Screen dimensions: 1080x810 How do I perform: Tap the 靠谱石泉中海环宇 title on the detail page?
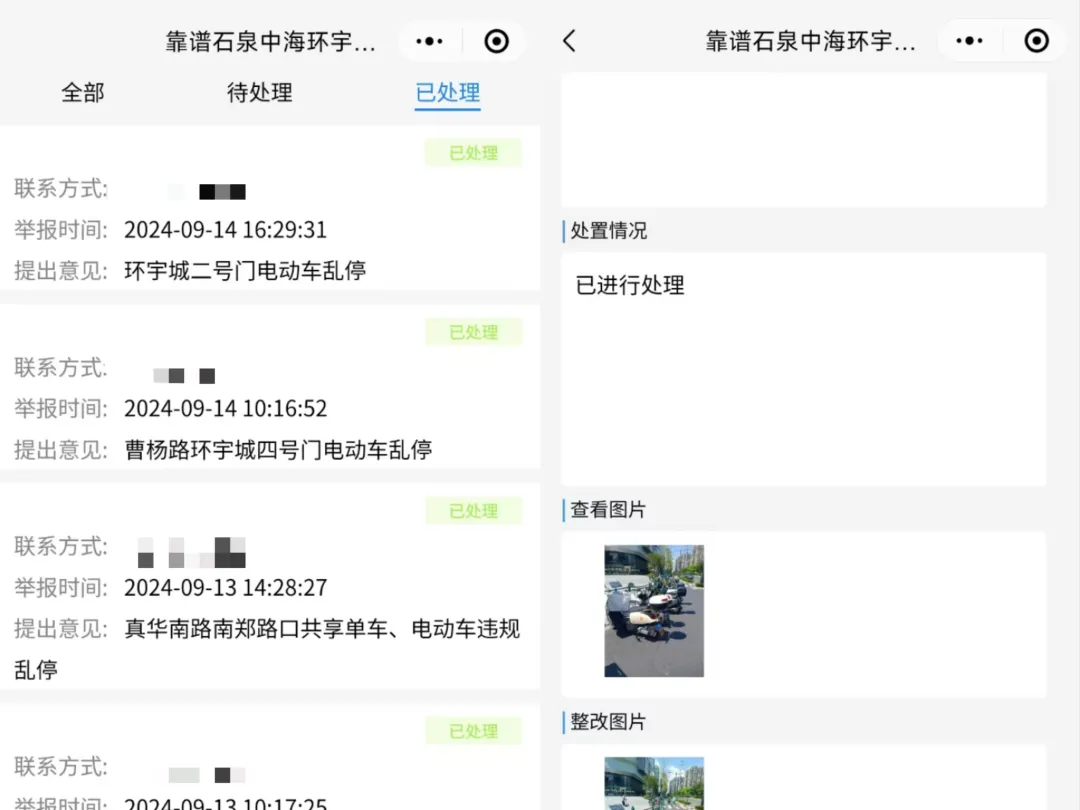(810, 41)
